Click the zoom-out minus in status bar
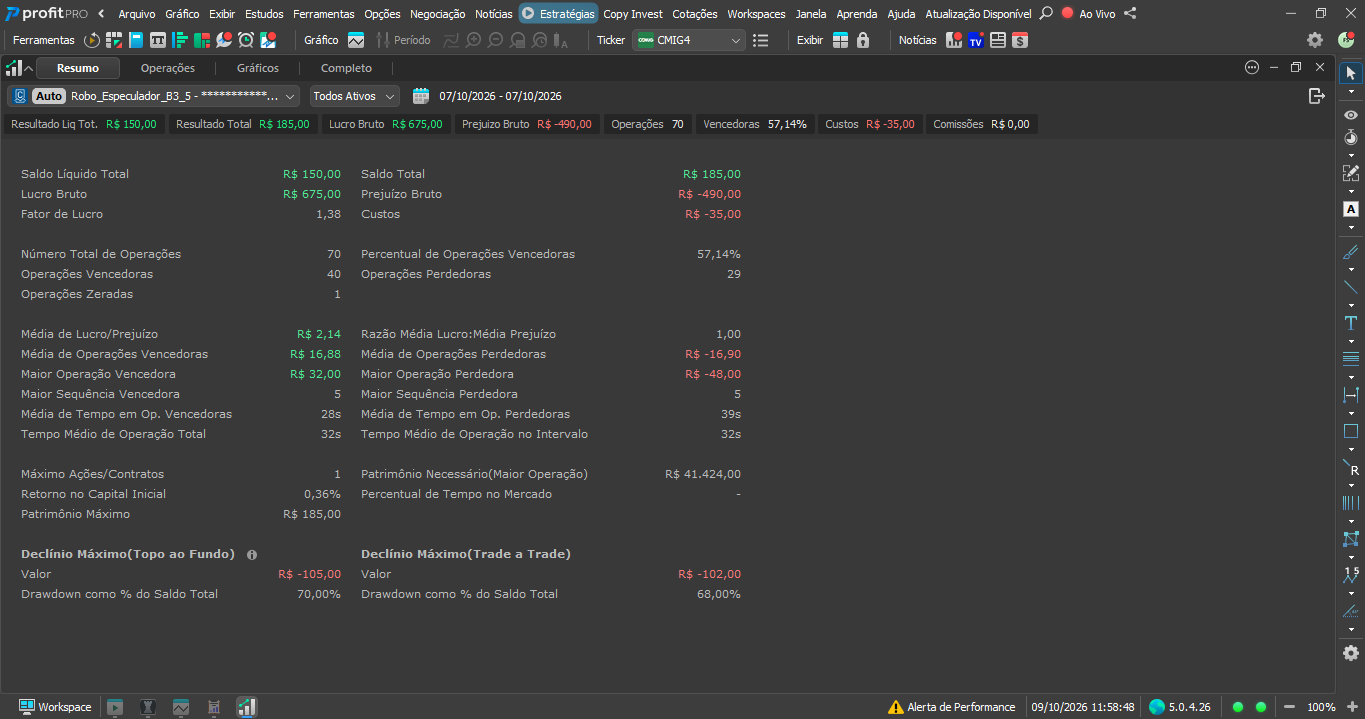The image size is (1365, 719). [x=1289, y=707]
